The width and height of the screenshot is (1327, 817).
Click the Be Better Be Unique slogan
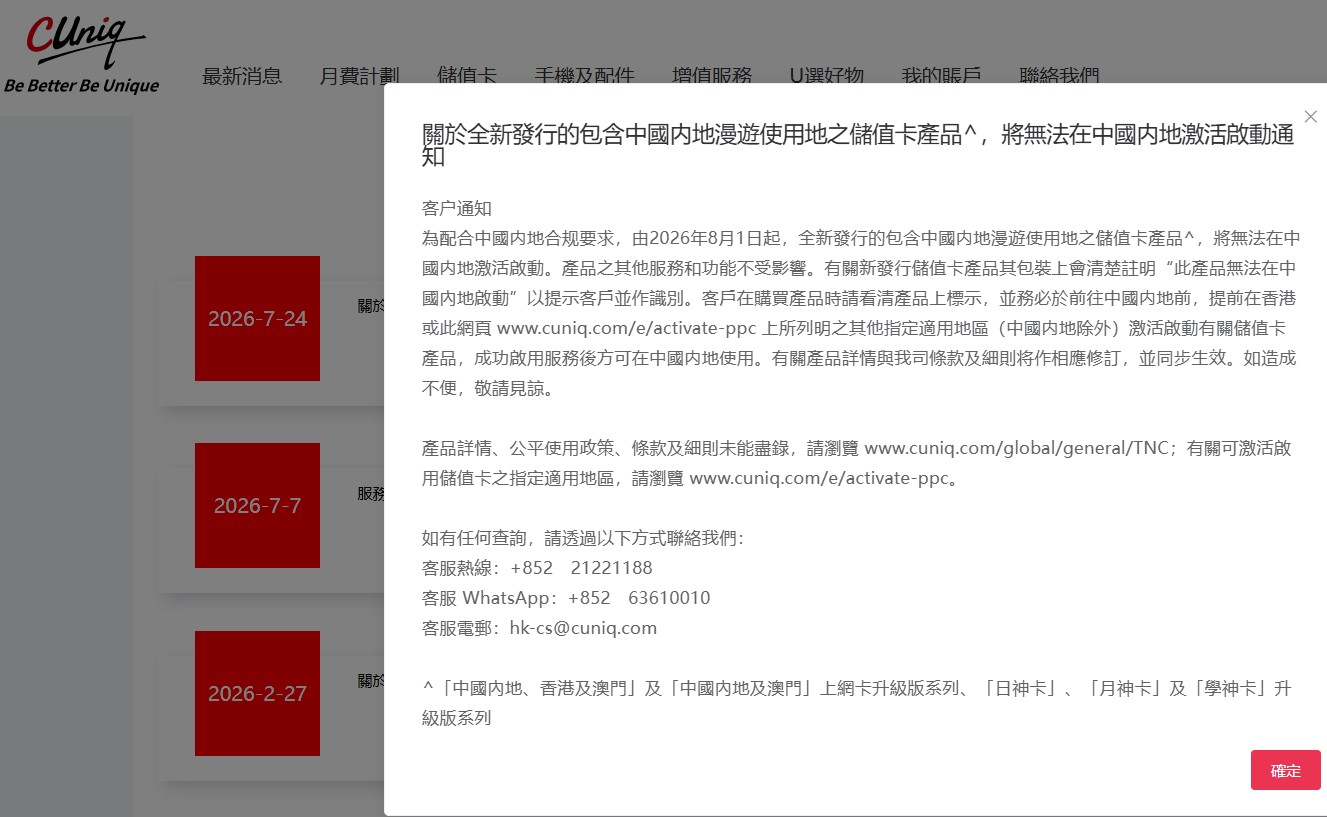coord(81,86)
